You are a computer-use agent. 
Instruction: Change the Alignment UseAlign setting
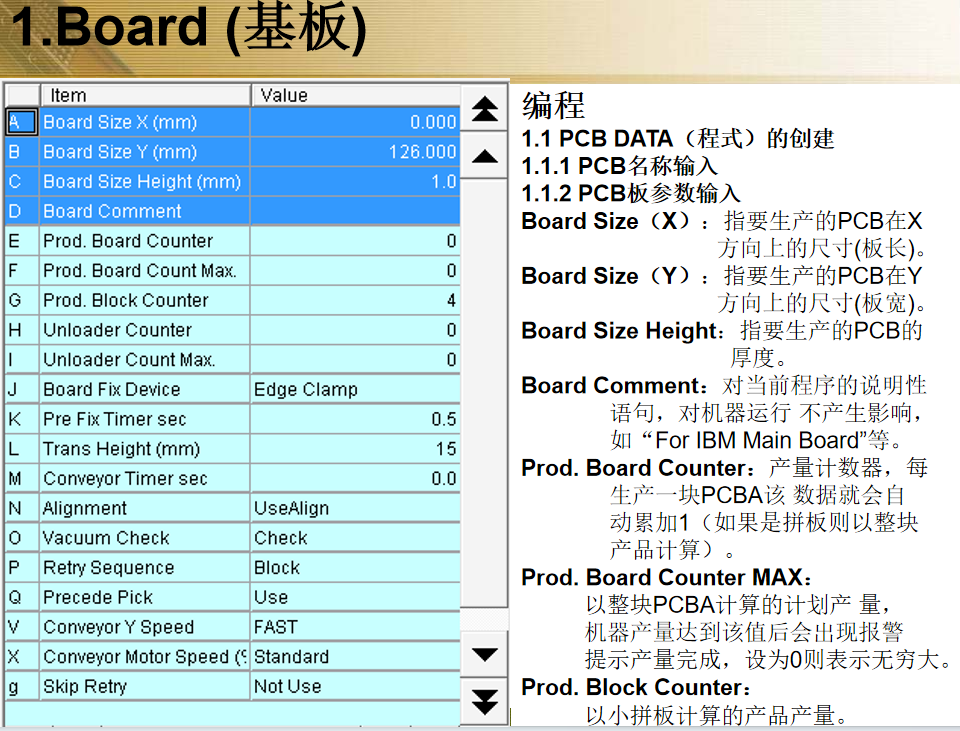pos(355,509)
